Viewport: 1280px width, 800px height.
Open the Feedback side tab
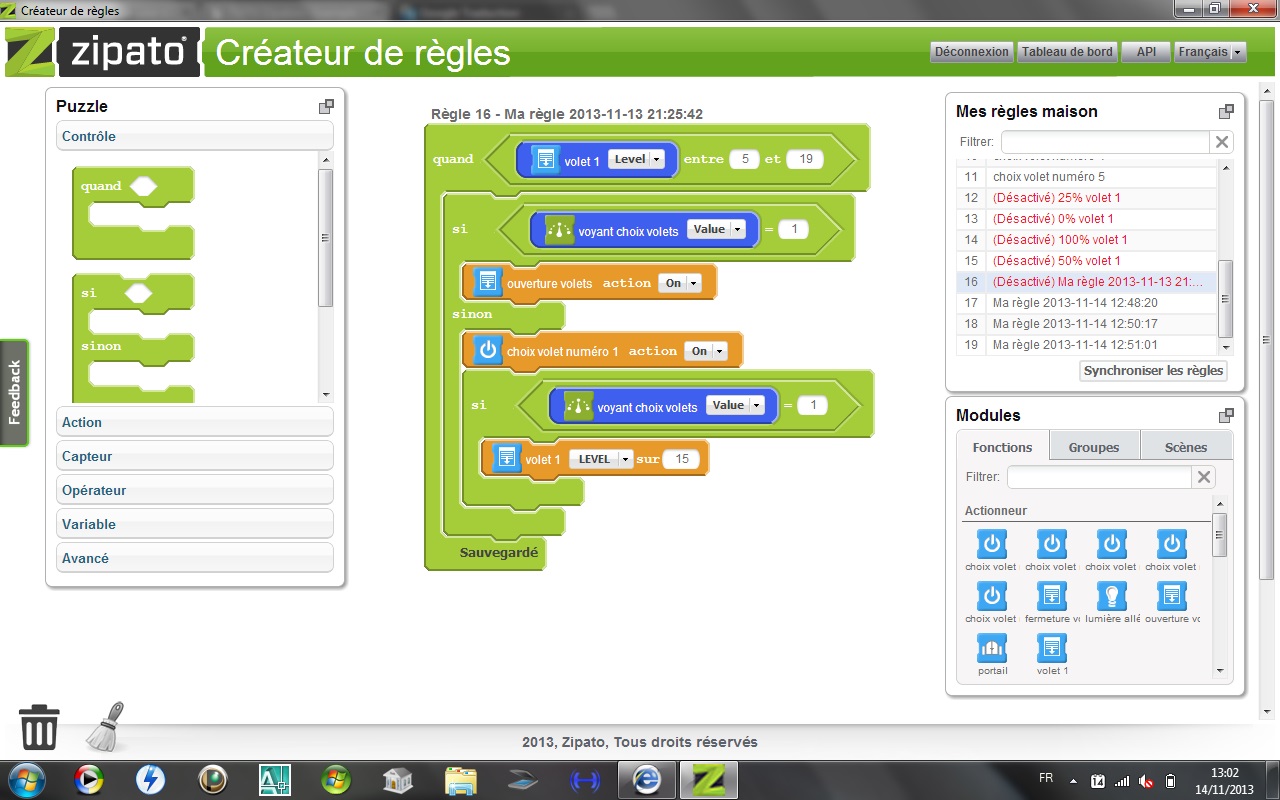click(x=14, y=393)
